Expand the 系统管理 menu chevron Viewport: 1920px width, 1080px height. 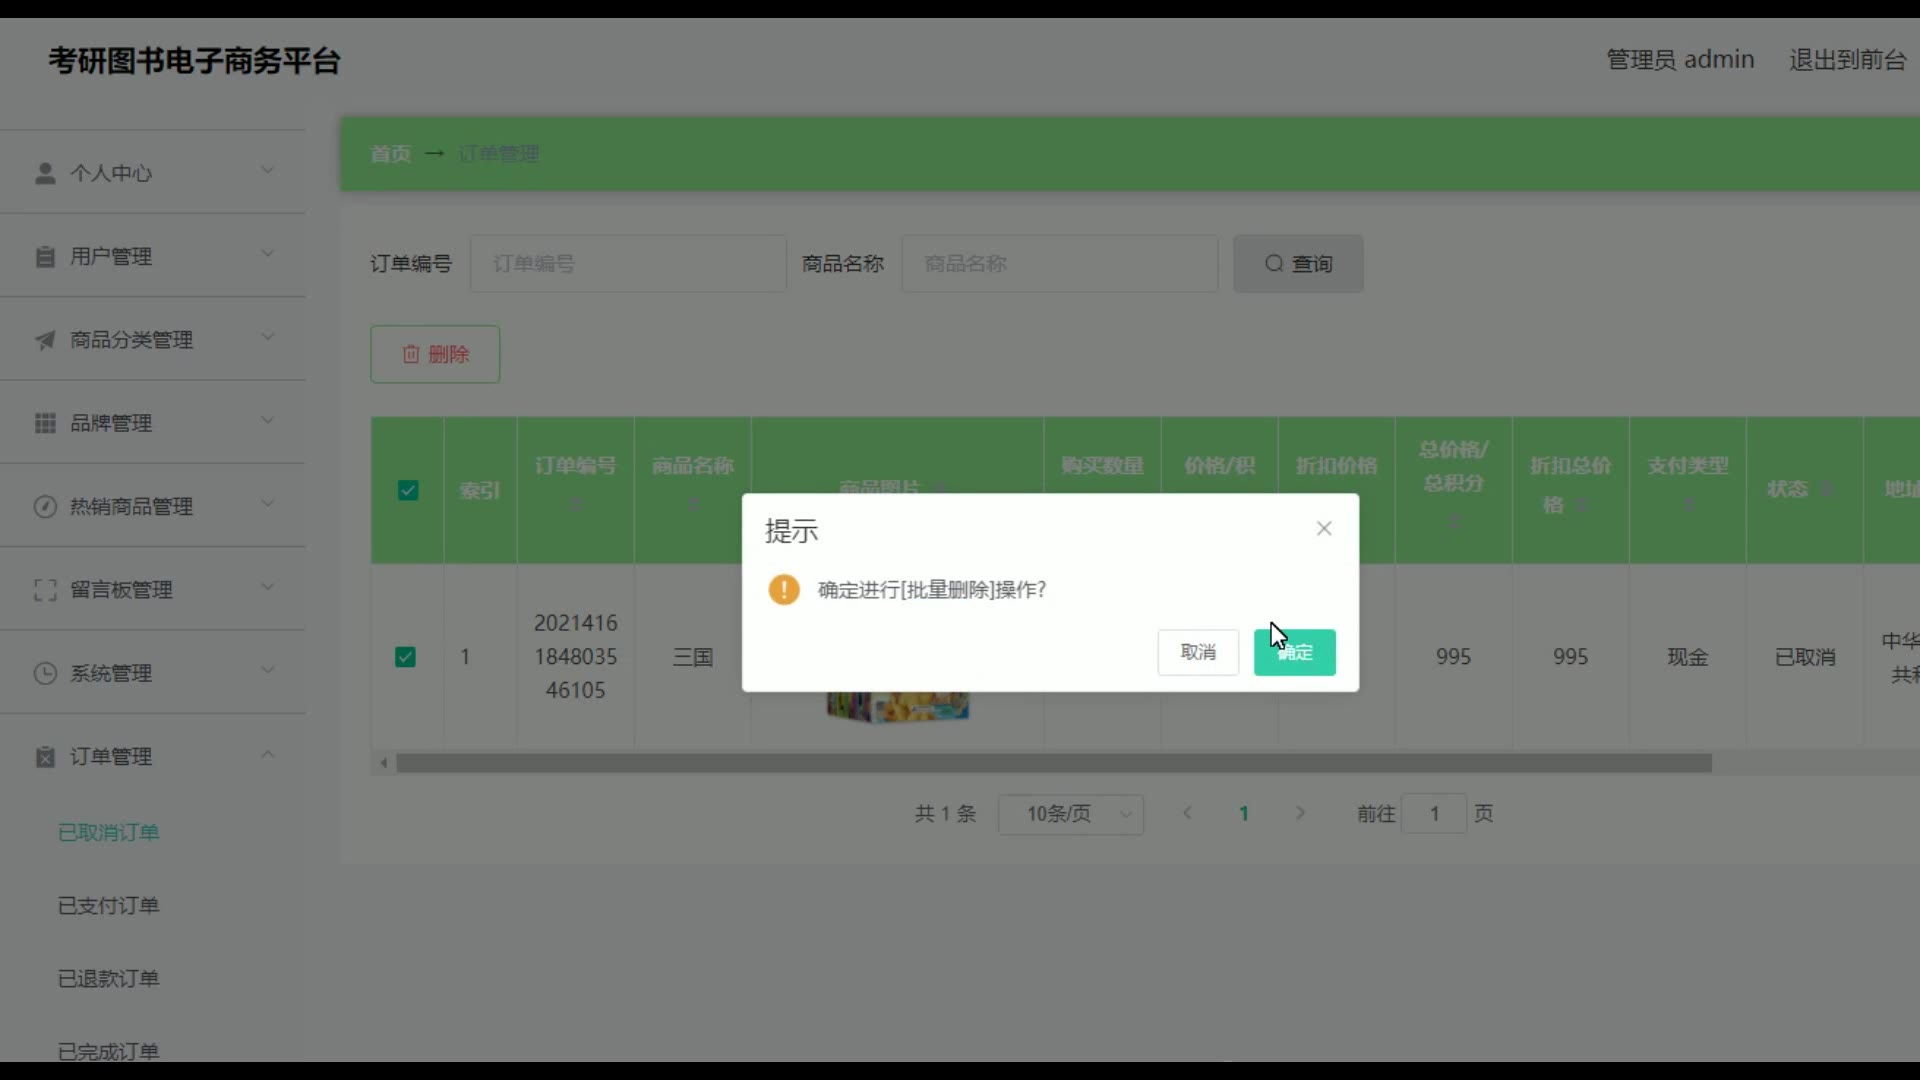(x=267, y=670)
